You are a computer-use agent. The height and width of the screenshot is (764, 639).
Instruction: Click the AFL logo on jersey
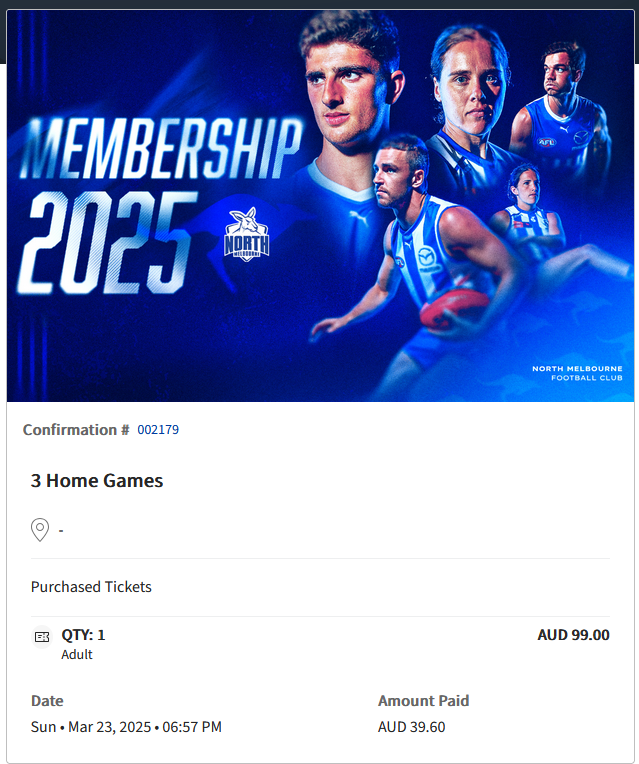(546, 143)
